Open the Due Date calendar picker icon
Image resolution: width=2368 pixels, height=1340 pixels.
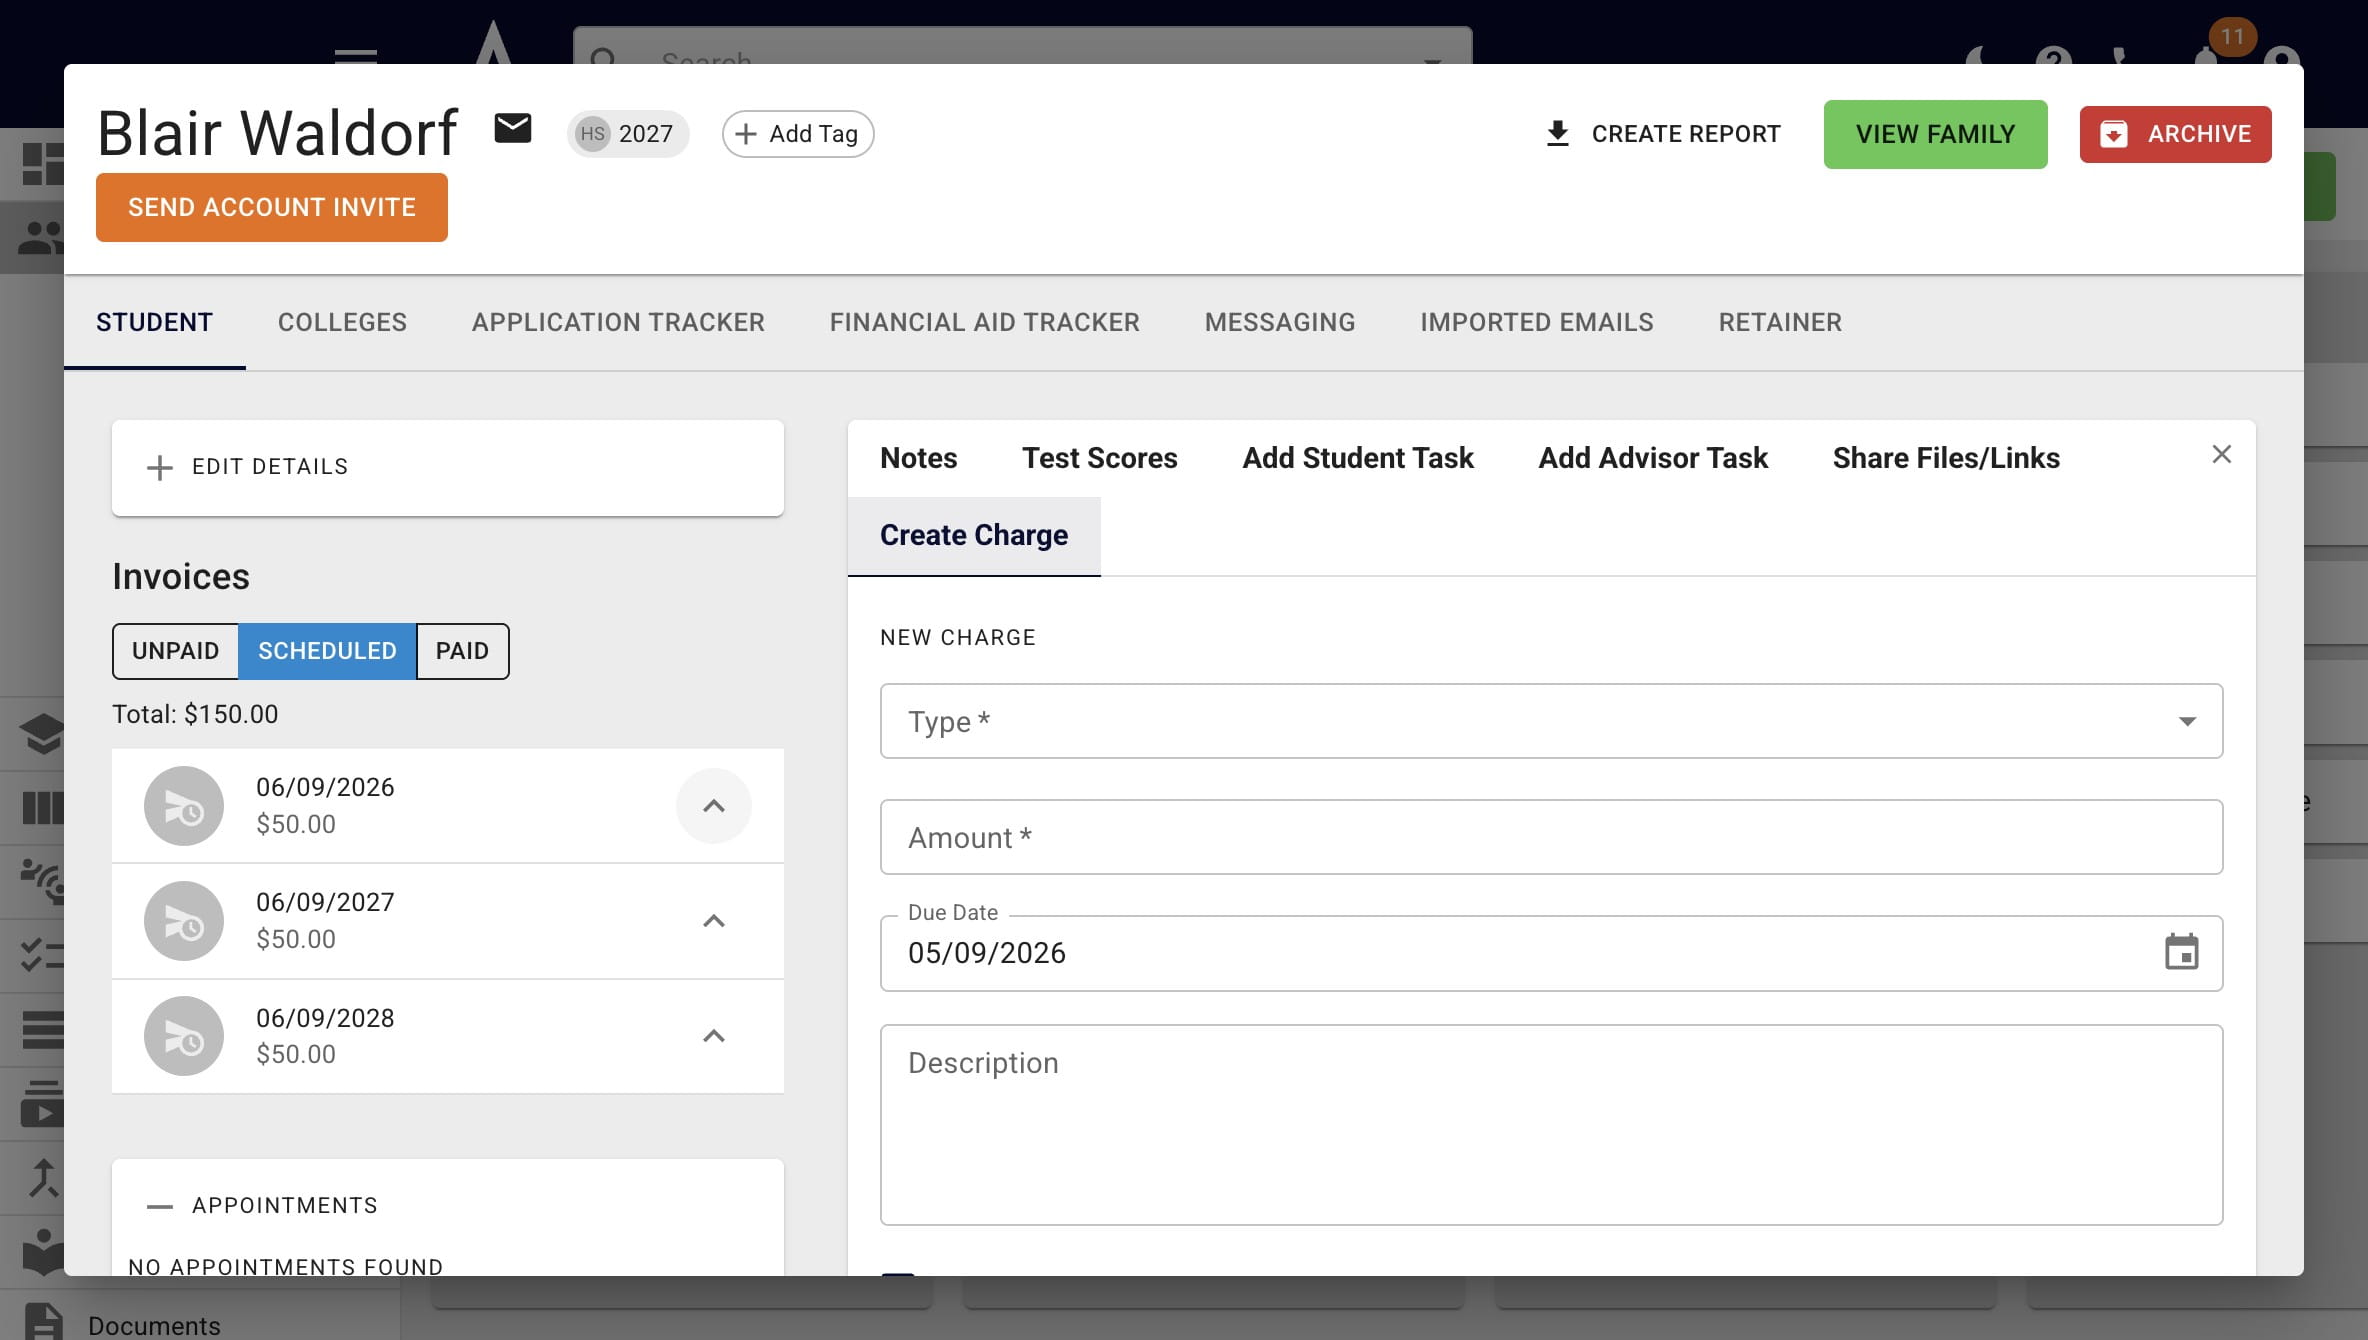point(2181,952)
